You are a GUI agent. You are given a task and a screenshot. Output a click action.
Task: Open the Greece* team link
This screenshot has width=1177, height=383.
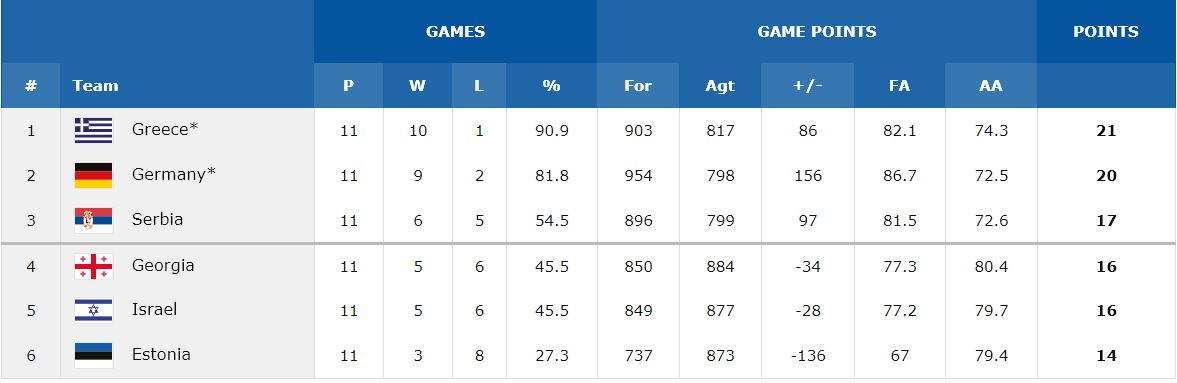[165, 129]
